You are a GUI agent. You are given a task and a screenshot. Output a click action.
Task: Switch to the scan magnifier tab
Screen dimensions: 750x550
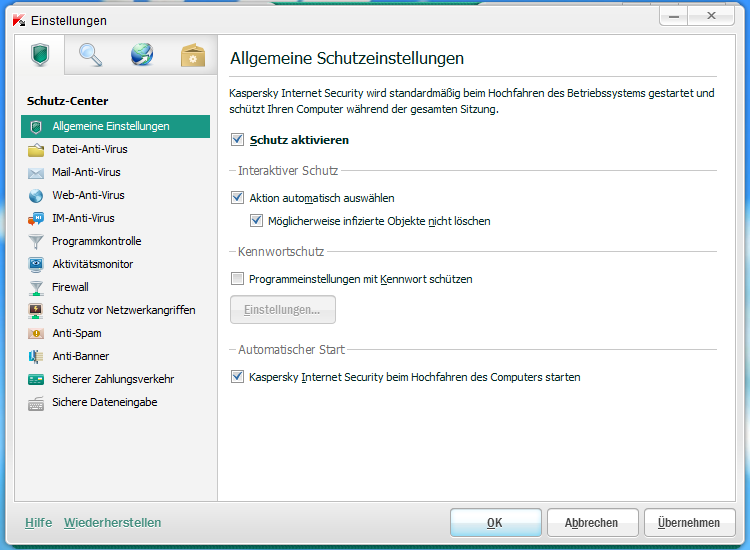pyautogui.click(x=90, y=55)
